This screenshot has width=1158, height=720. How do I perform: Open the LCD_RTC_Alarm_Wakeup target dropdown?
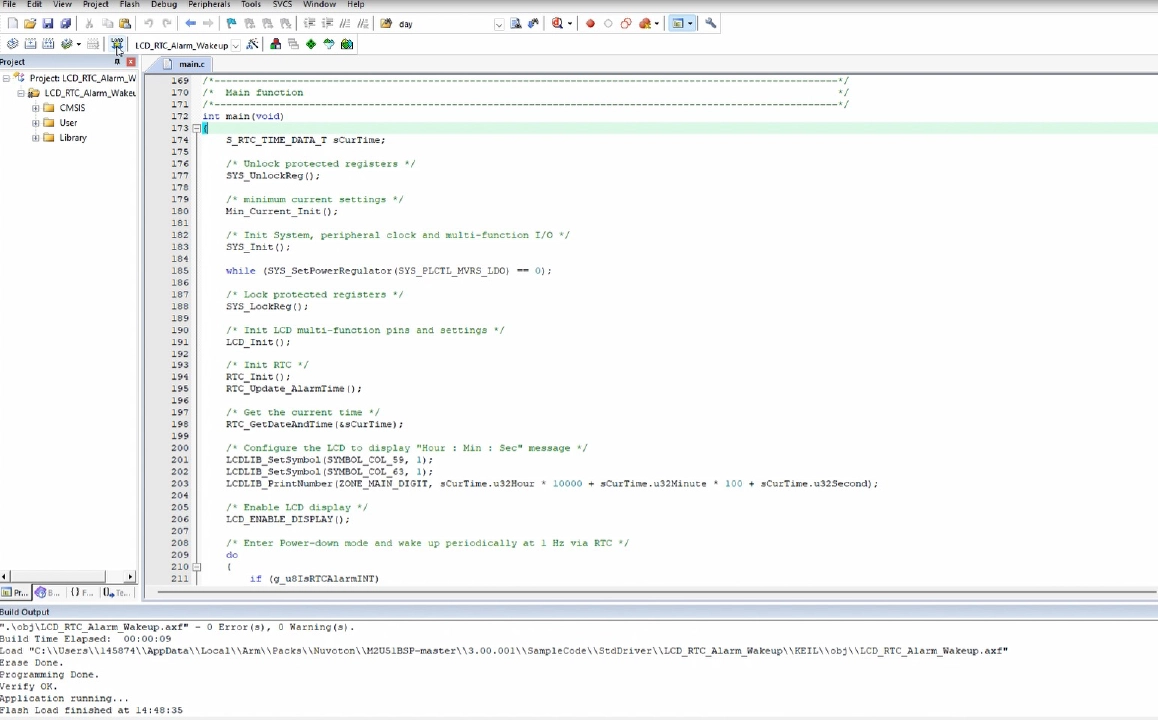236,45
